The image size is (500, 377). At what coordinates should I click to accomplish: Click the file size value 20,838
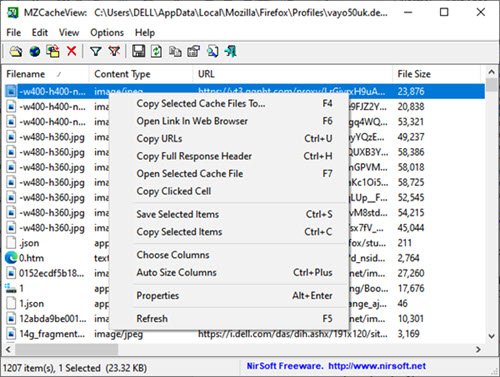pyautogui.click(x=411, y=107)
